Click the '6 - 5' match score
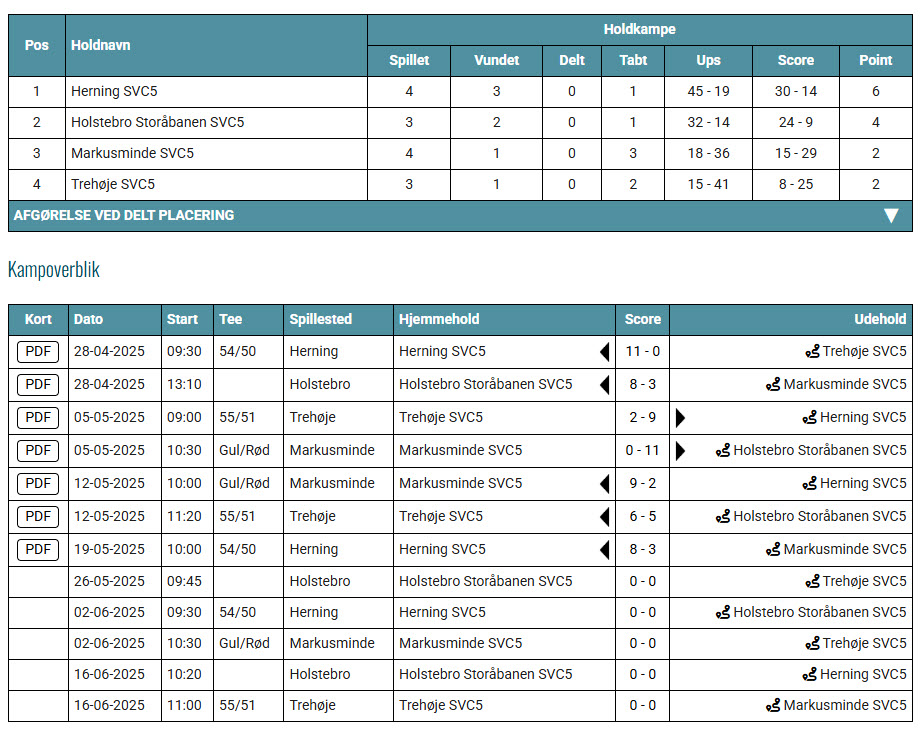This screenshot has width=924, height=732. coord(642,517)
